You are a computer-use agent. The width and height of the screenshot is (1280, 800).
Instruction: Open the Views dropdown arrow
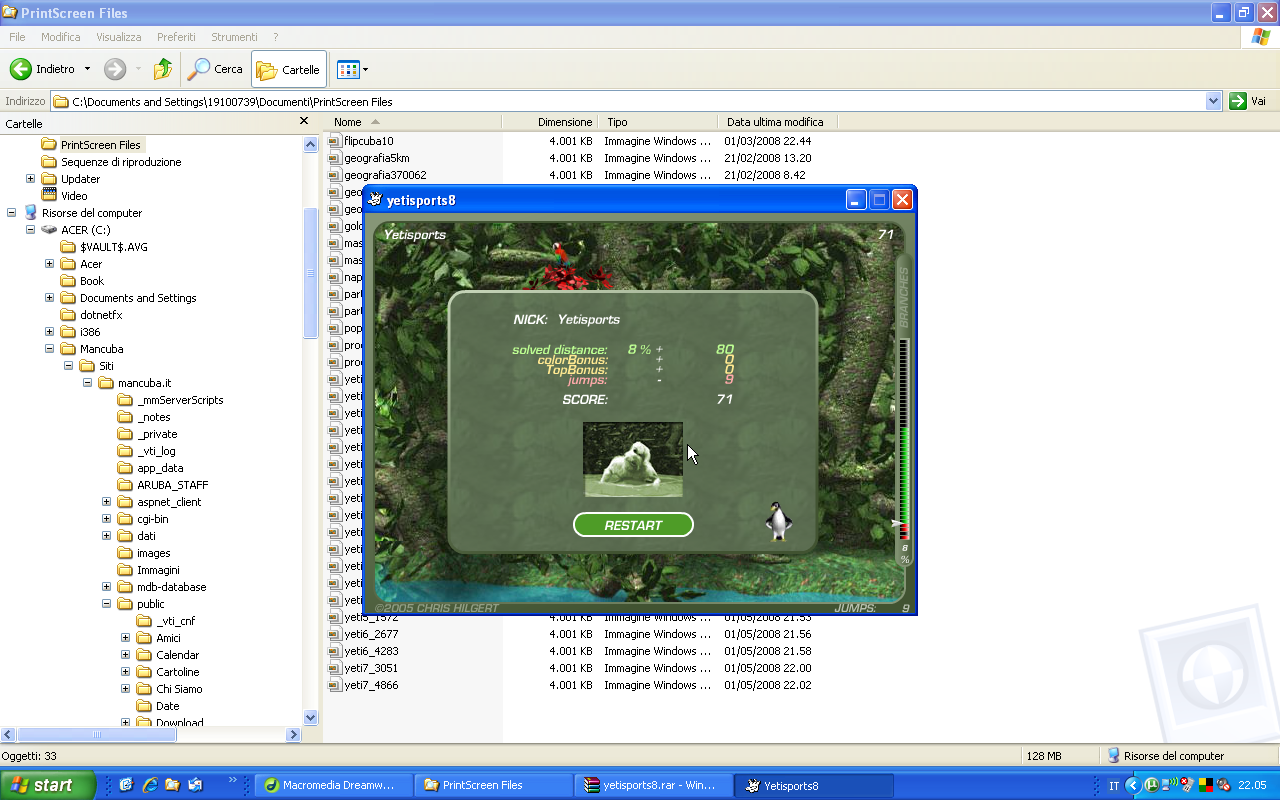tap(366, 69)
